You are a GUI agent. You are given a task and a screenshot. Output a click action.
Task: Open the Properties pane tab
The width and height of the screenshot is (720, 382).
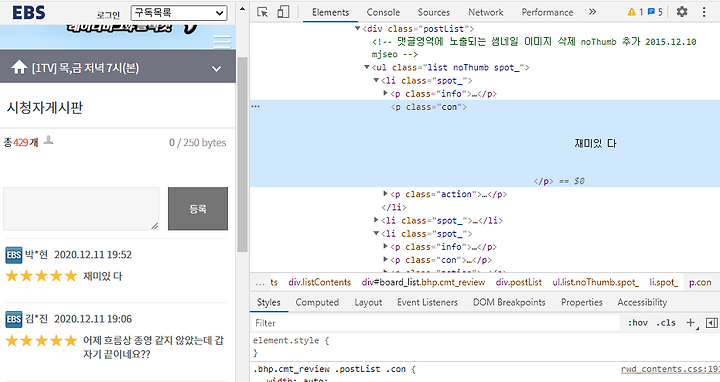pyautogui.click(x=582, y=302)
